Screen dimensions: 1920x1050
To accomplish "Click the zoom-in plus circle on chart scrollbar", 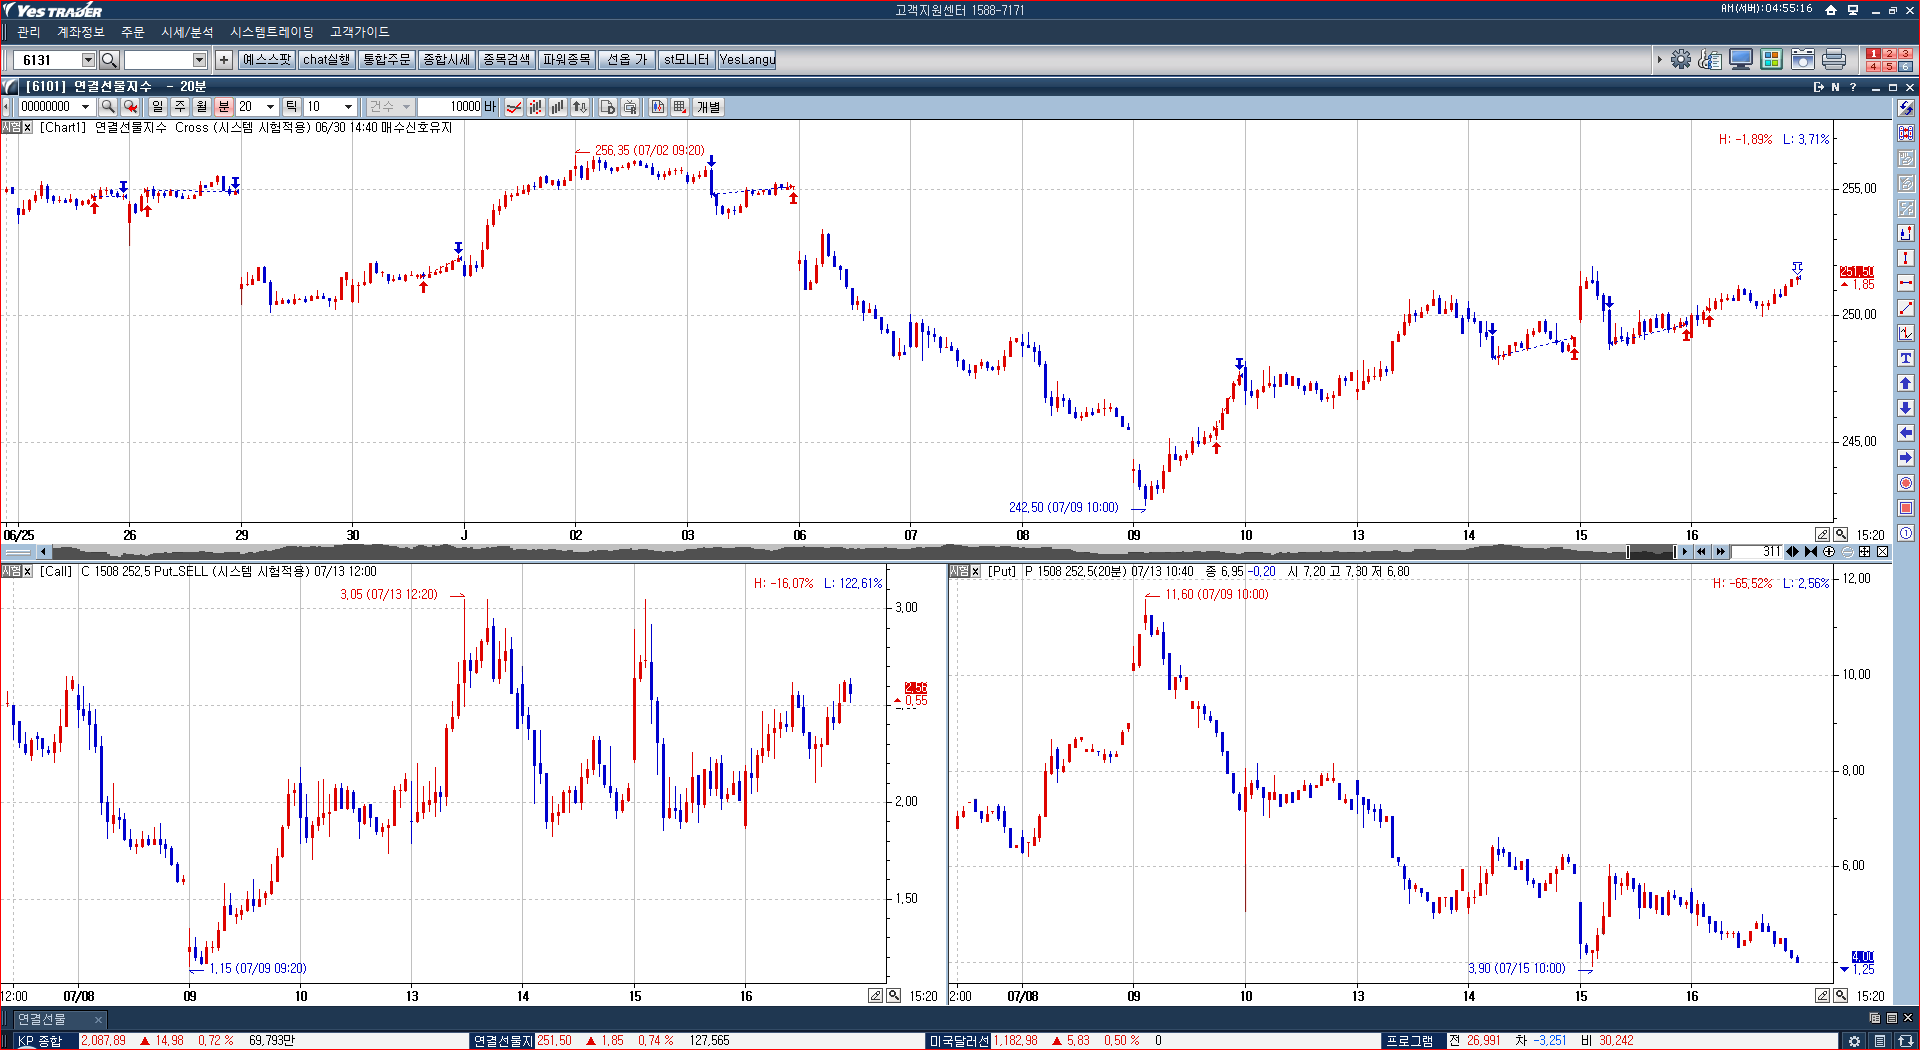I will tap(1829, 552).
